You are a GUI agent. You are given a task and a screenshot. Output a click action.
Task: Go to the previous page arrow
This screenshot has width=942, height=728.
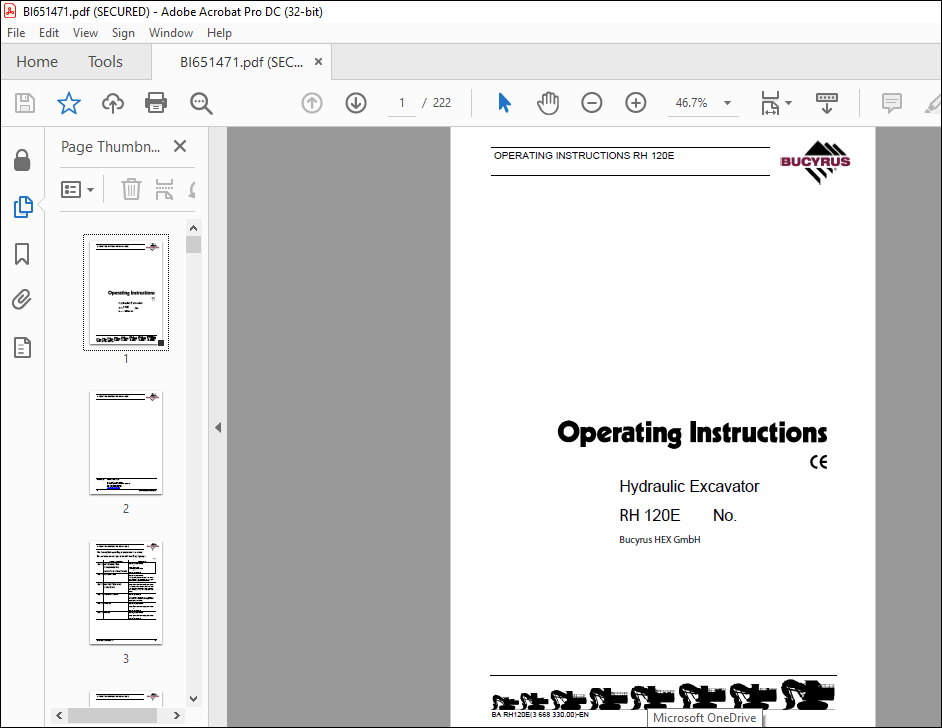[312, 103]
